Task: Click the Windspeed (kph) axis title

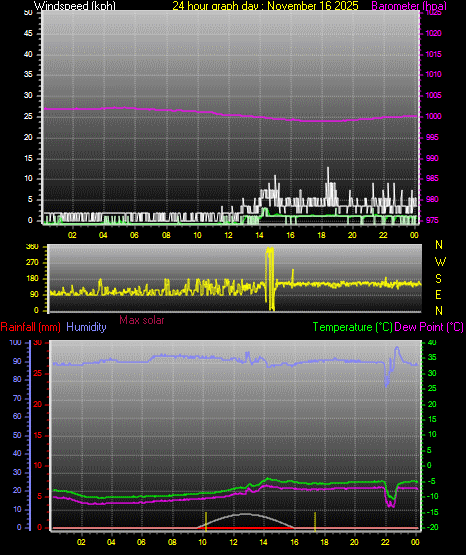Action: [x=75, y=6]
